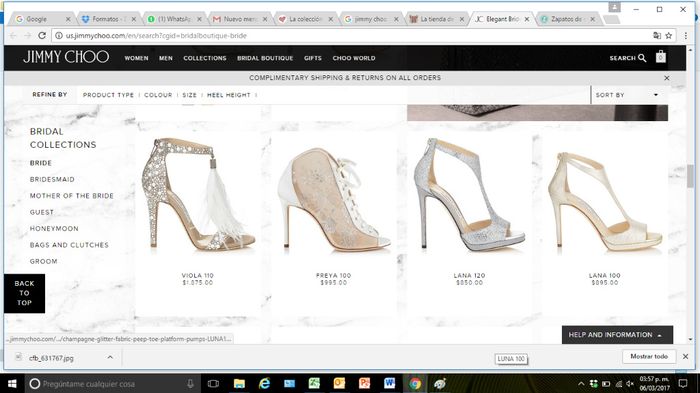700x393 pixels.
Task: Open the Lana 120 sandal product
Action: point(469,196)
